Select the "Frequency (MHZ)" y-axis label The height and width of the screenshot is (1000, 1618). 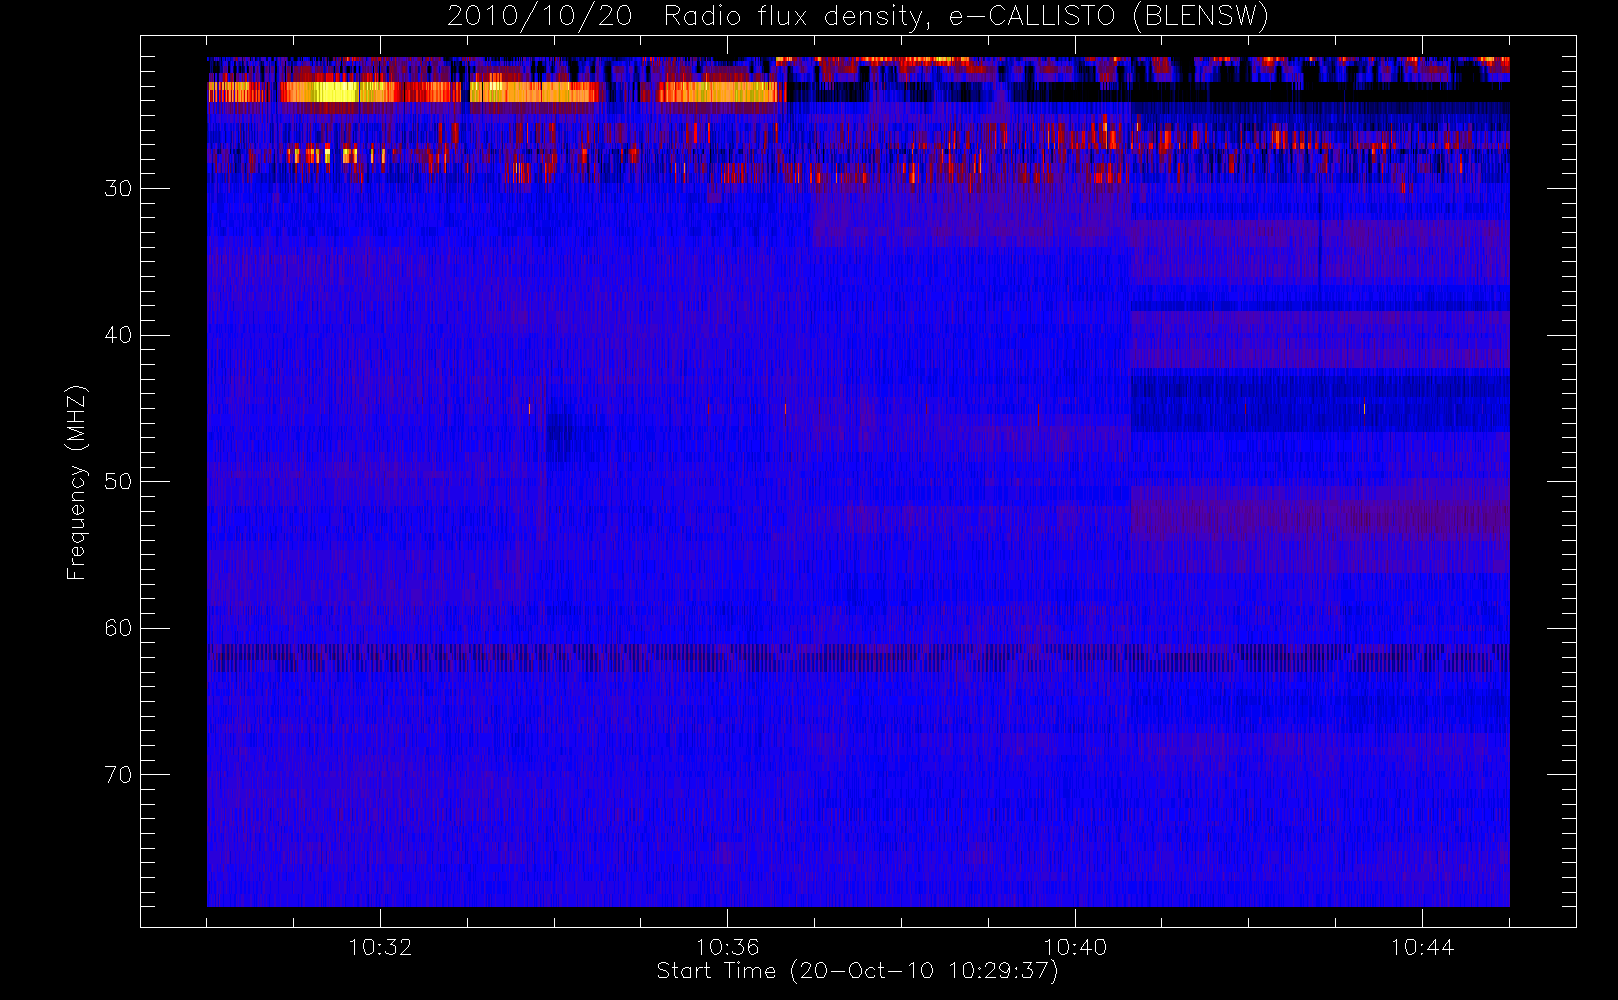pyautogui.click(x=76, y=482)
